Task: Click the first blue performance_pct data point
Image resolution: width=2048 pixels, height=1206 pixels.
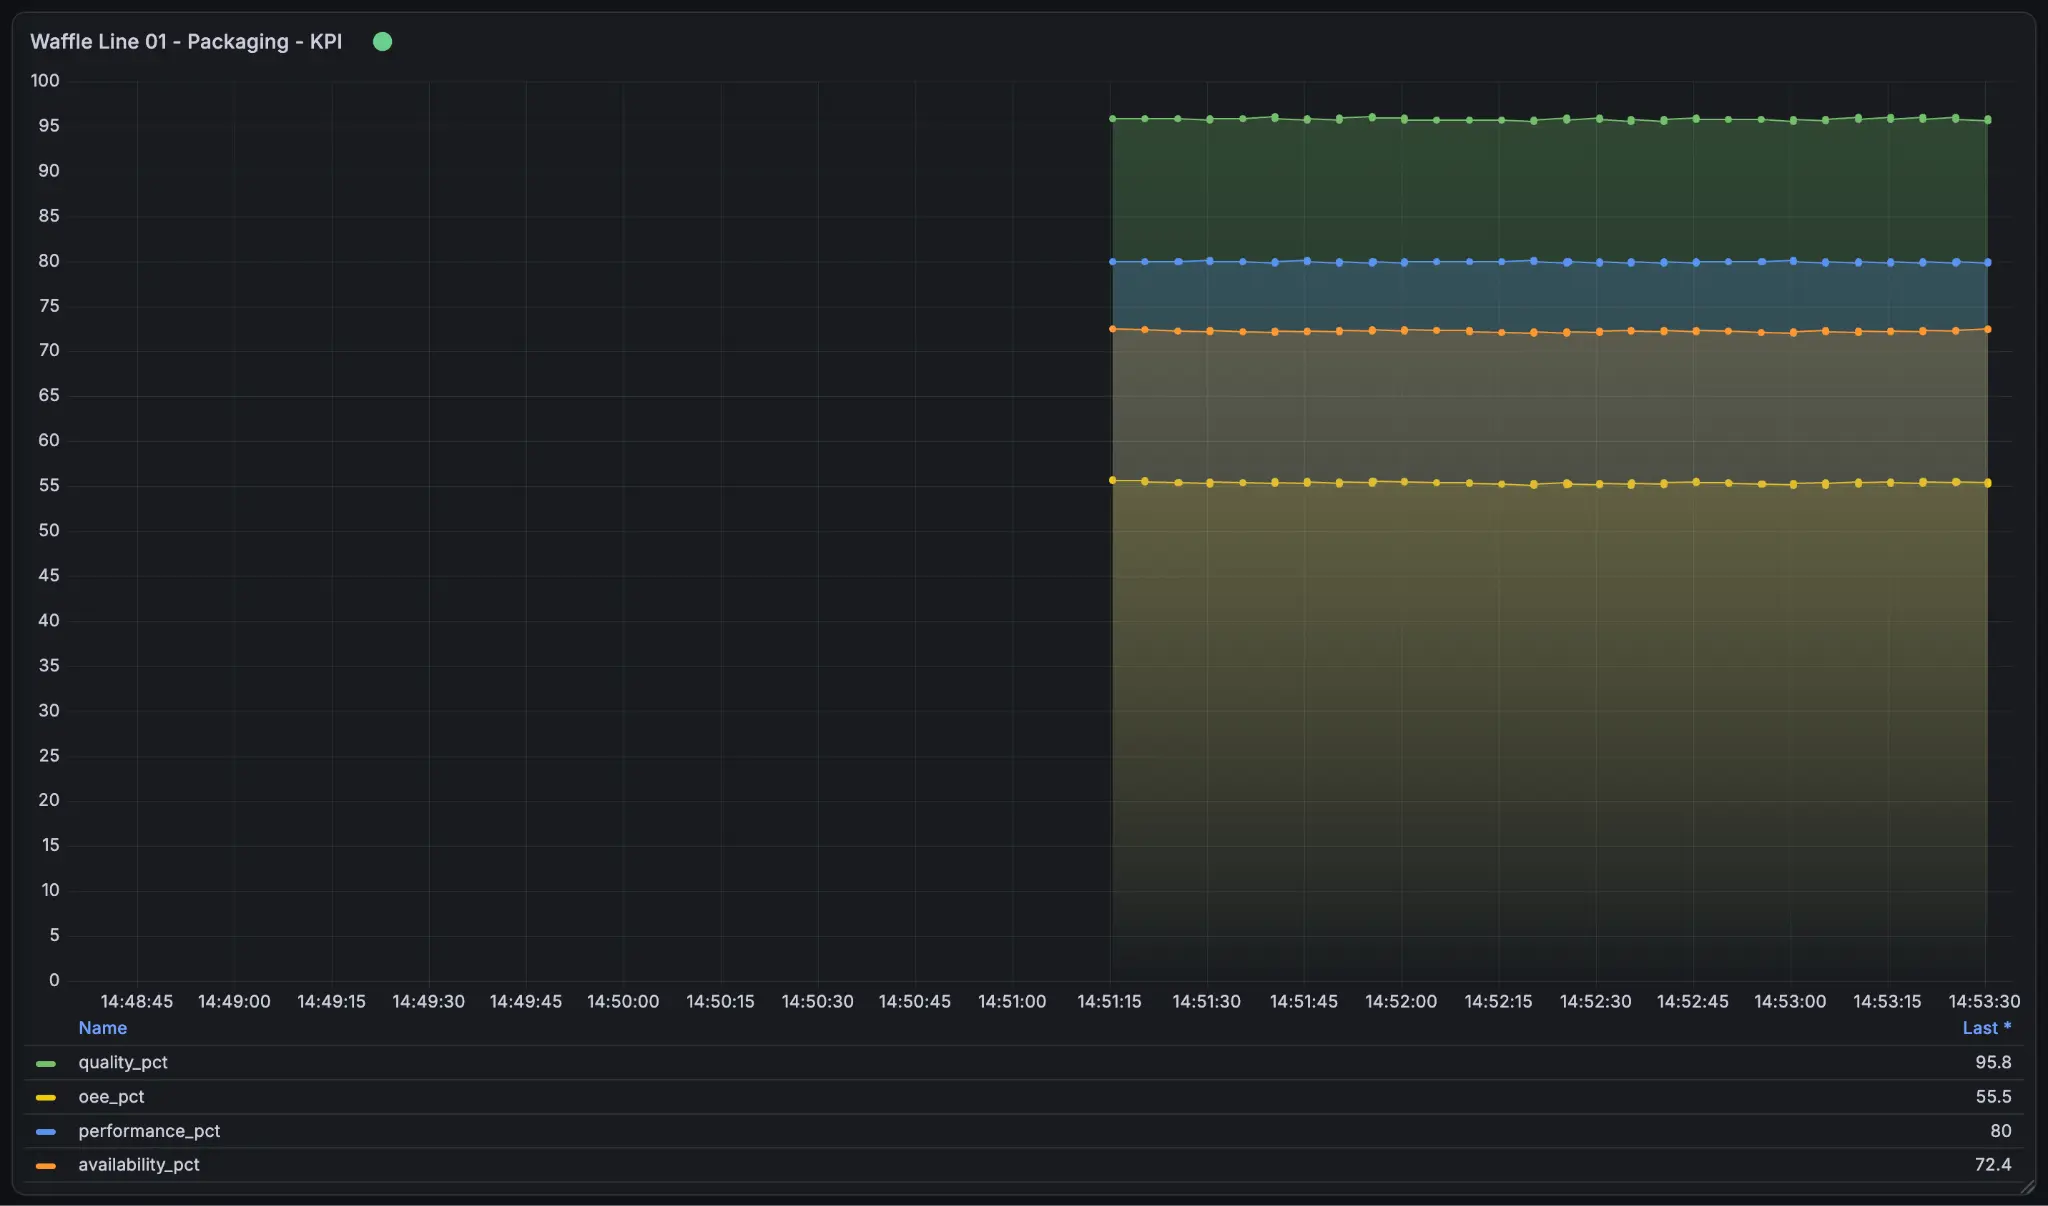Action: click(x=1112, y=262)
